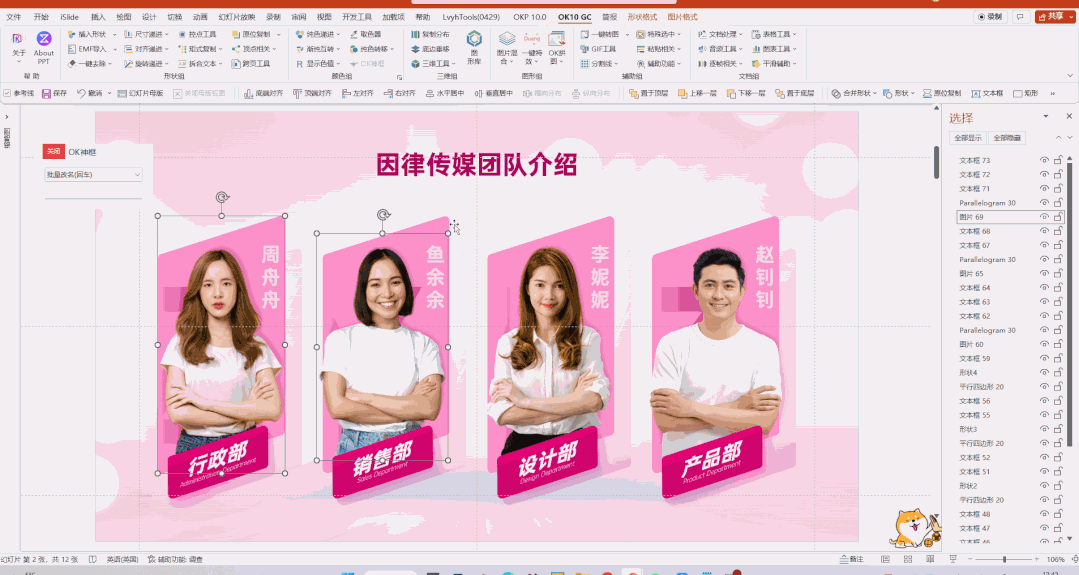Select Parallelogram 30 above 图片 69

(987, 203)
